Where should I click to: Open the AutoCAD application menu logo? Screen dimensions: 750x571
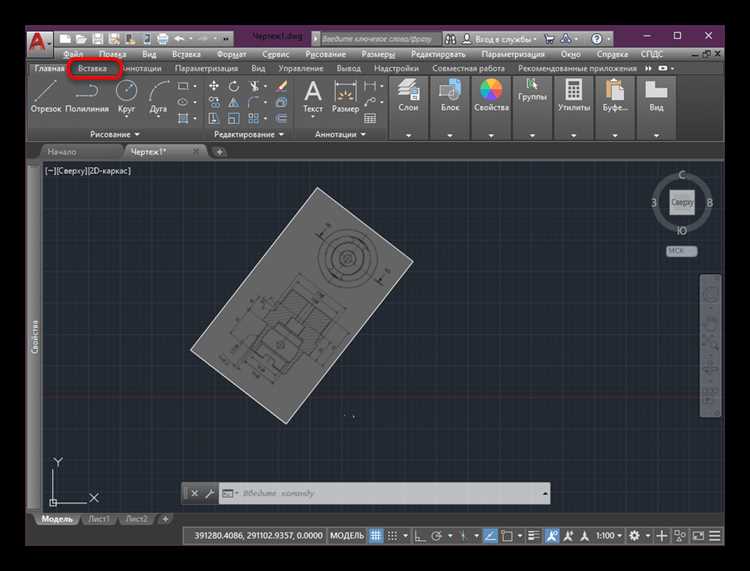(38, 42)
